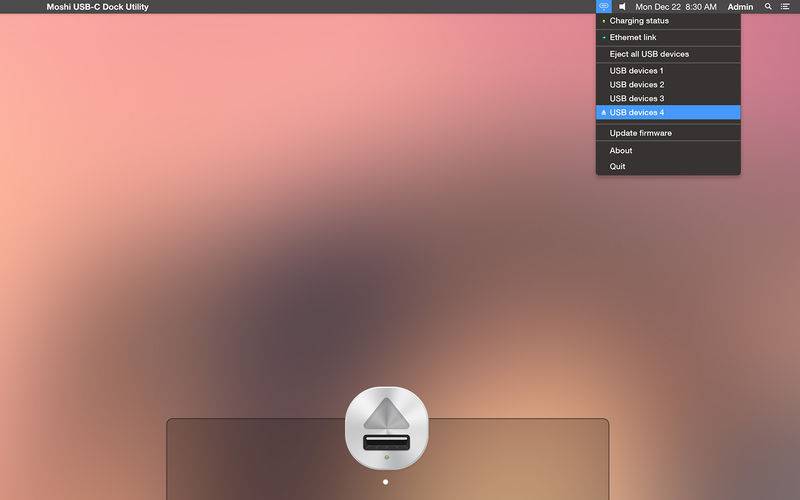Eject USB devices 1
This screenshot has width=800, height=500.
point(668,71)
